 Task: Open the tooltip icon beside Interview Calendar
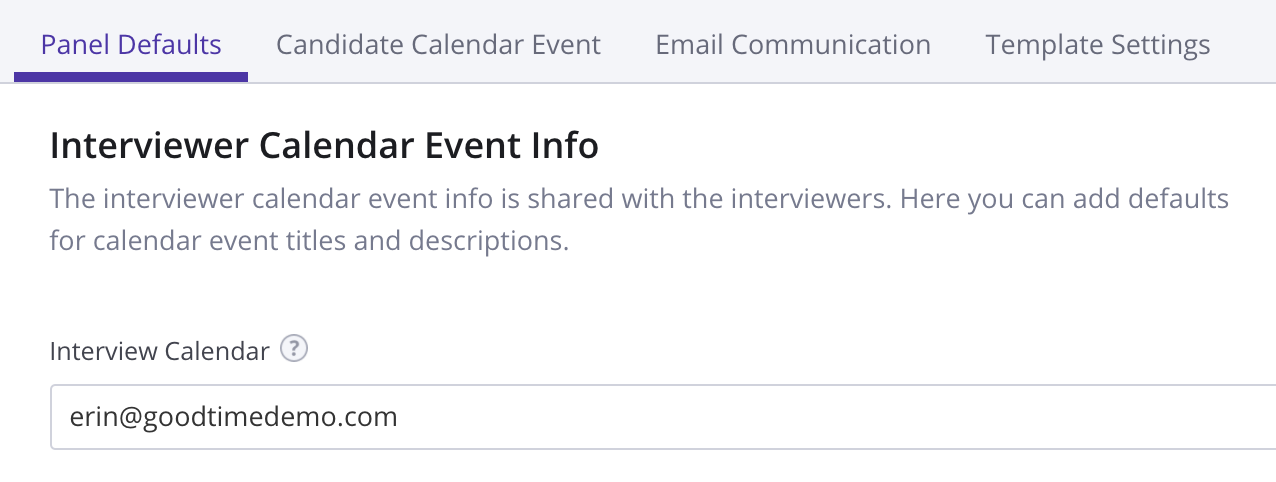coord(294,350)
